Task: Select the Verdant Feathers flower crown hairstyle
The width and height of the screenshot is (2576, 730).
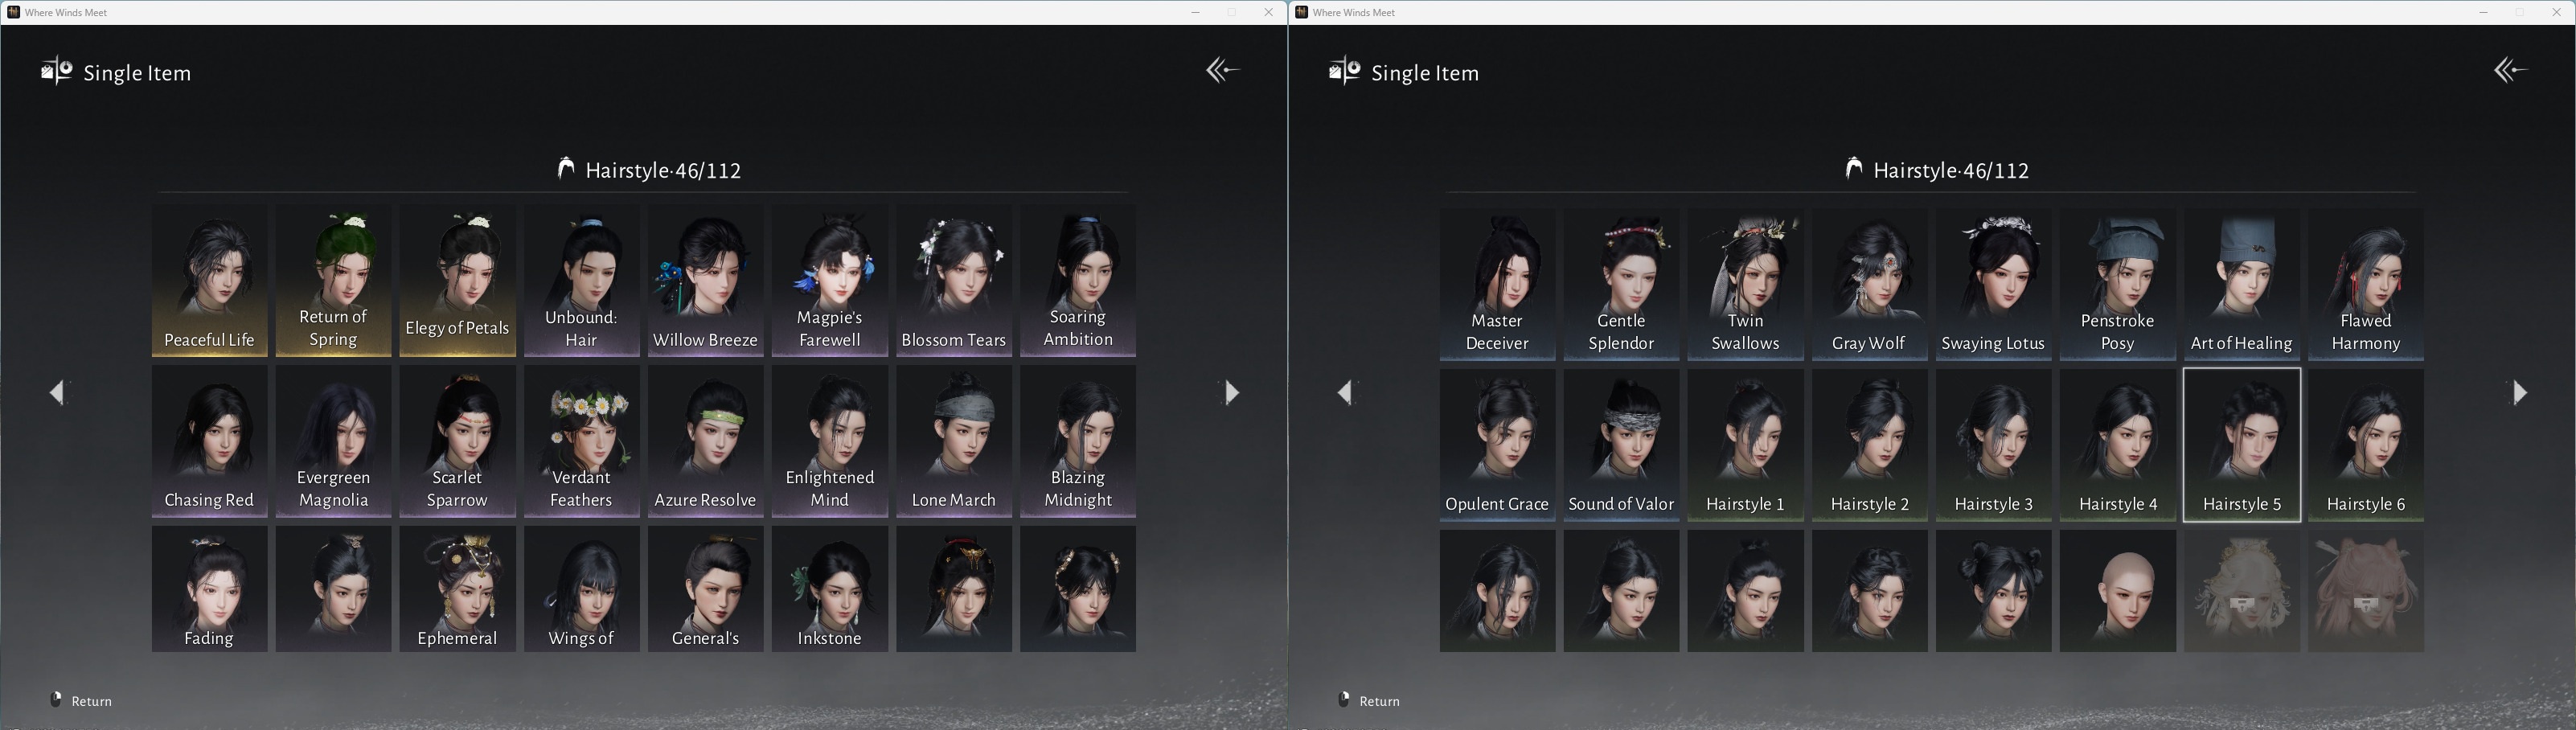Action: coord(581,441)
